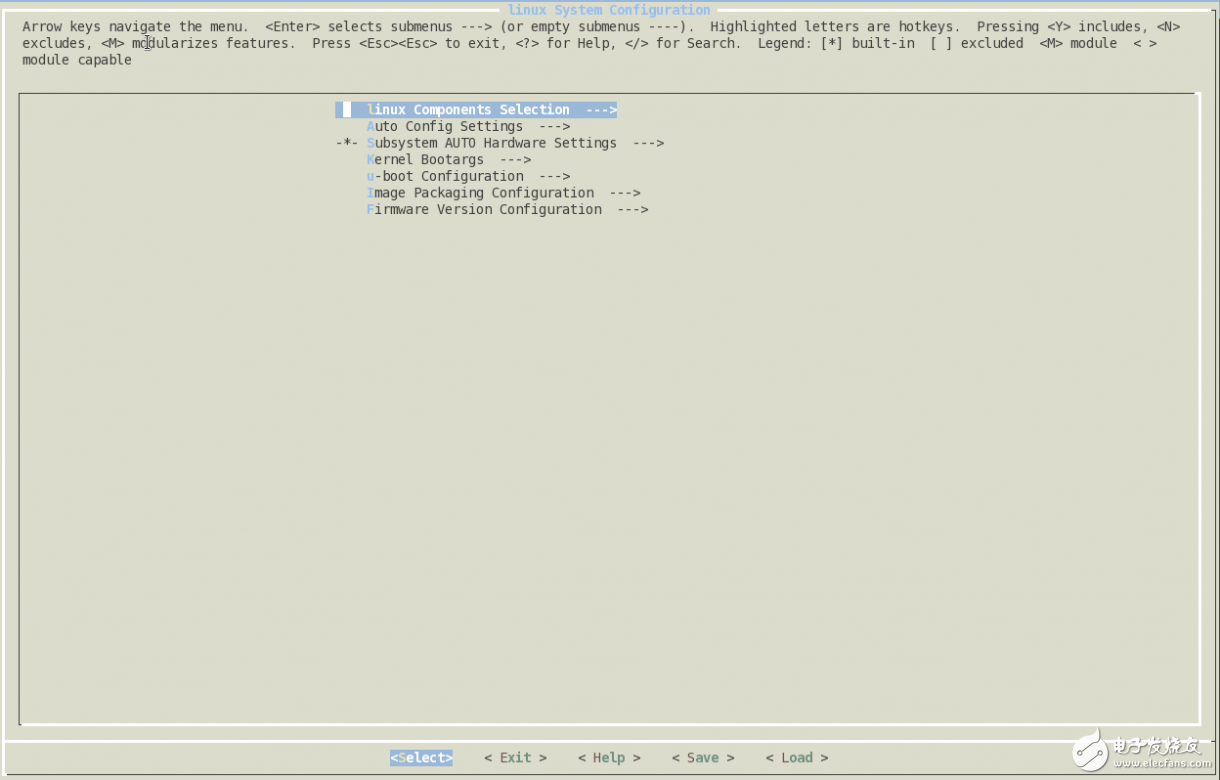Click the hotkey letter 'l' in linux Components Selection
1220x780 pixels.
point(371,109)
